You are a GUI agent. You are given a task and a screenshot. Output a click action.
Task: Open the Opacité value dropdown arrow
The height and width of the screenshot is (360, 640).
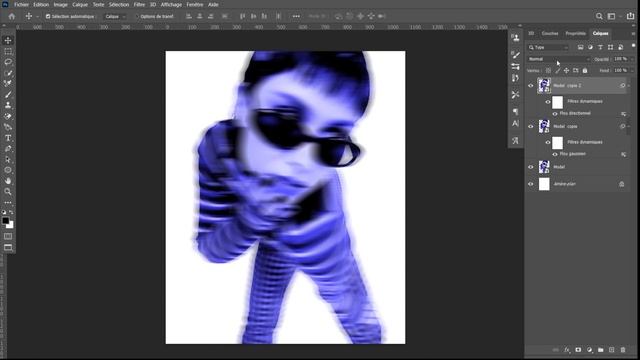(x=632, y=59)
